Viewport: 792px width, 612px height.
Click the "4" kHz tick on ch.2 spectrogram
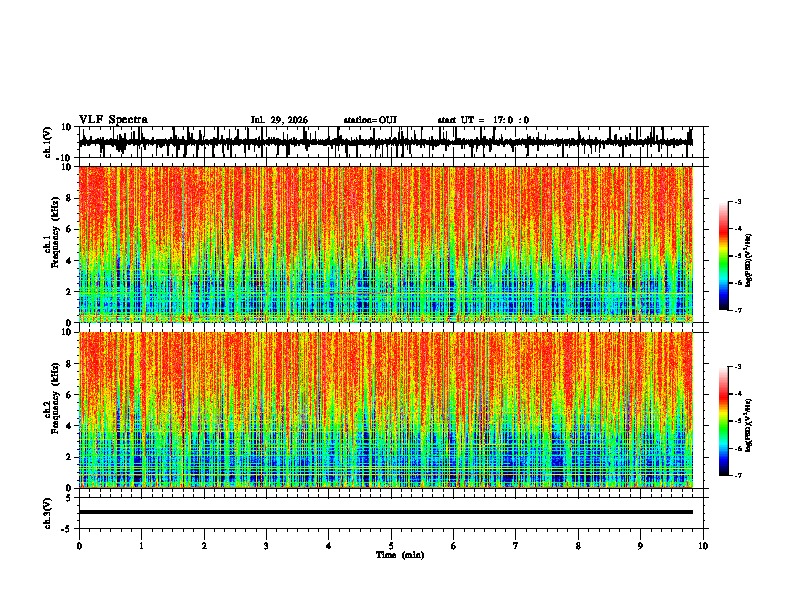point(69,426)
